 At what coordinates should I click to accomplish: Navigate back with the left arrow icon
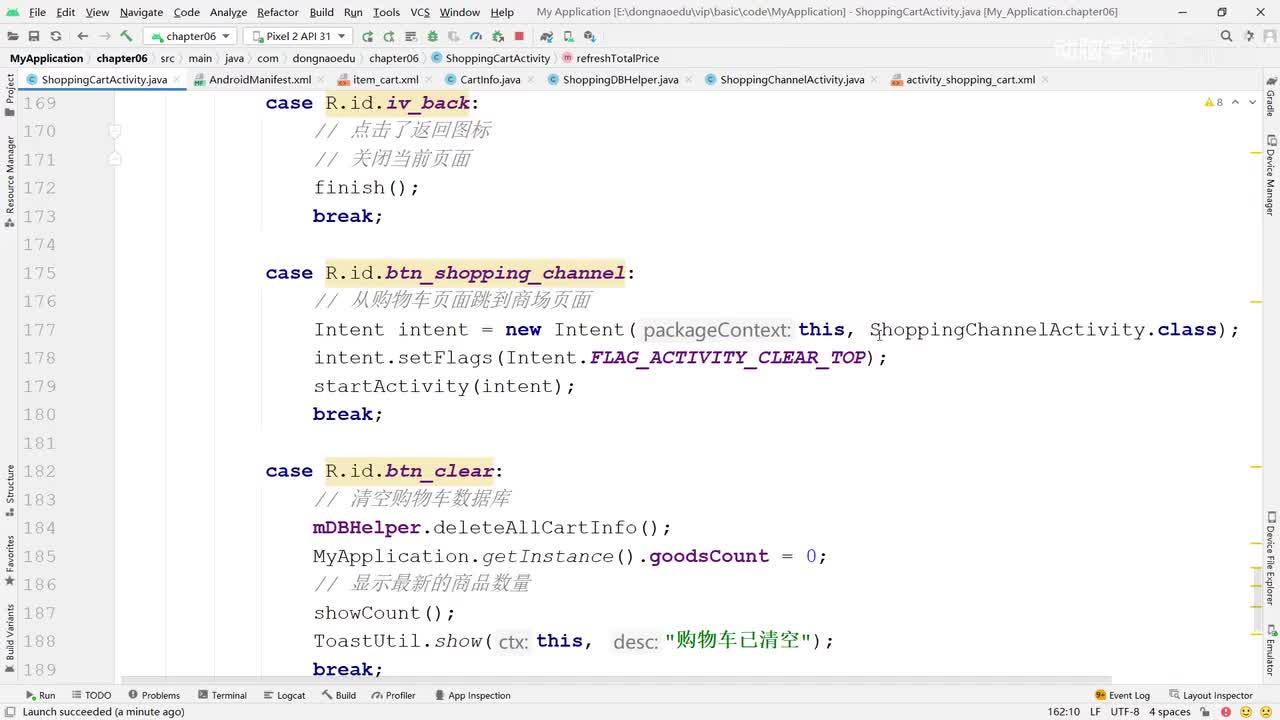83,36
